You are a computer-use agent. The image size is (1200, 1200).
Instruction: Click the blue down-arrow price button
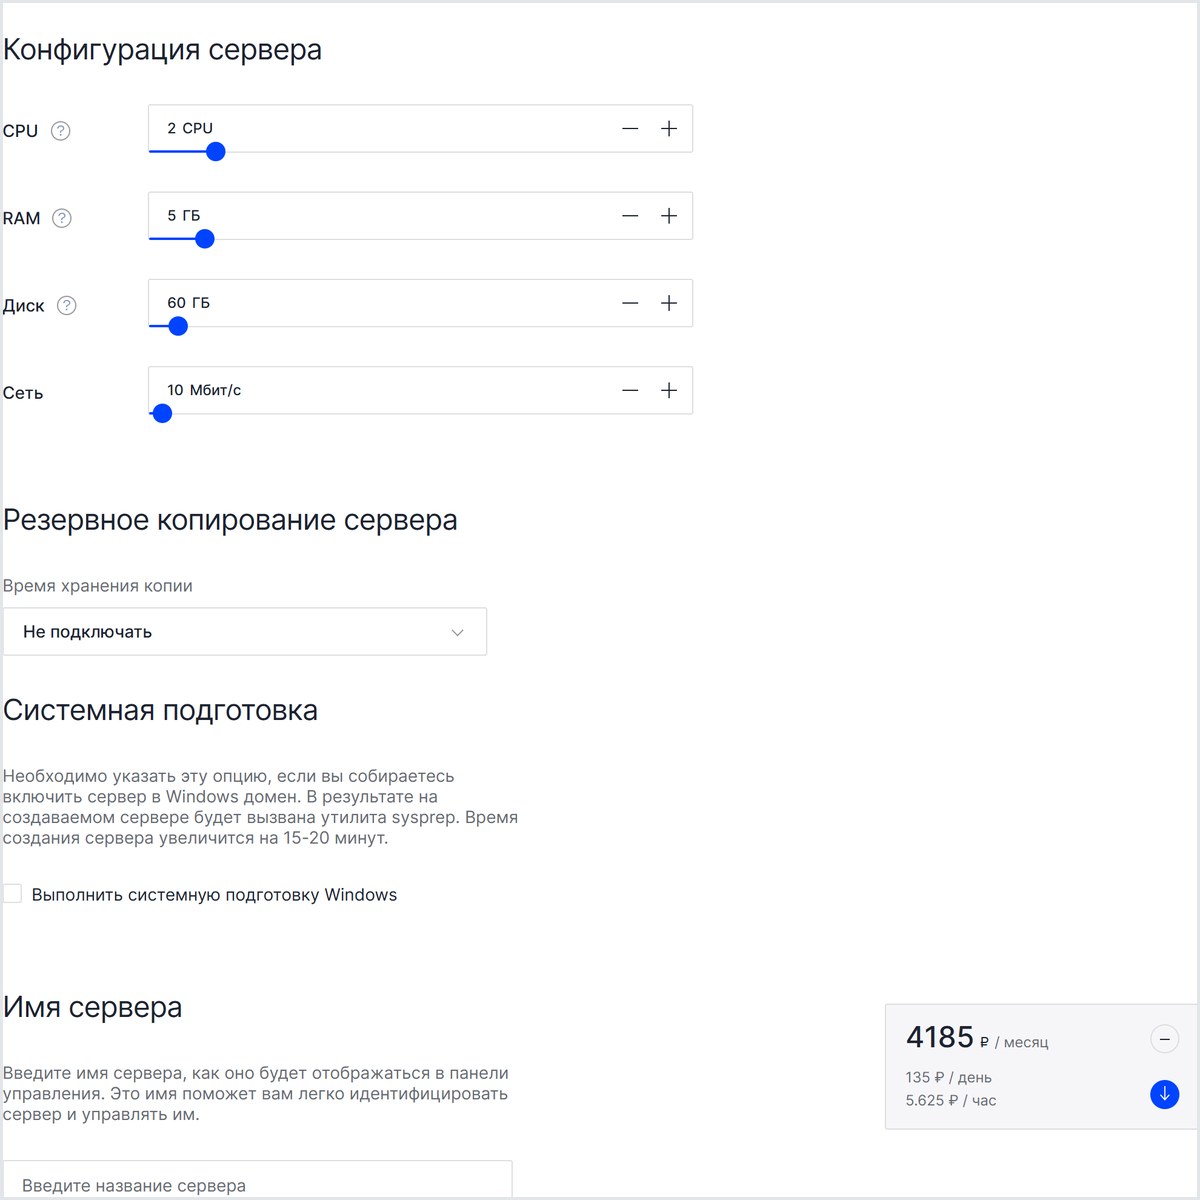coord(1164,1094)
